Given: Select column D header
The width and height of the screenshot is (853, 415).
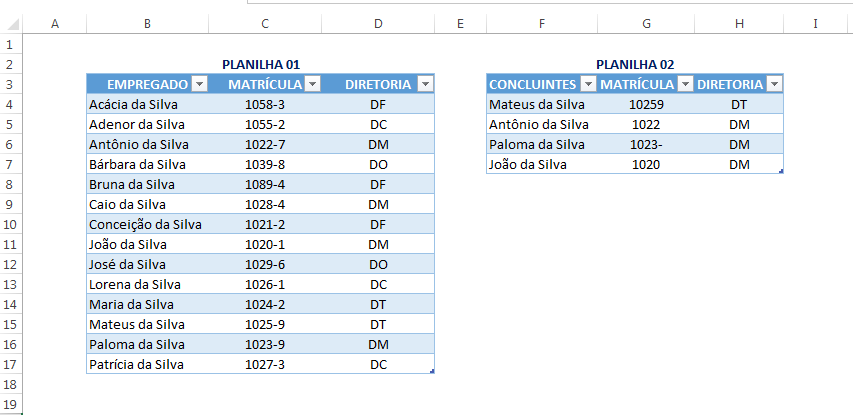Looking at the screenshot, I should 378,24.
